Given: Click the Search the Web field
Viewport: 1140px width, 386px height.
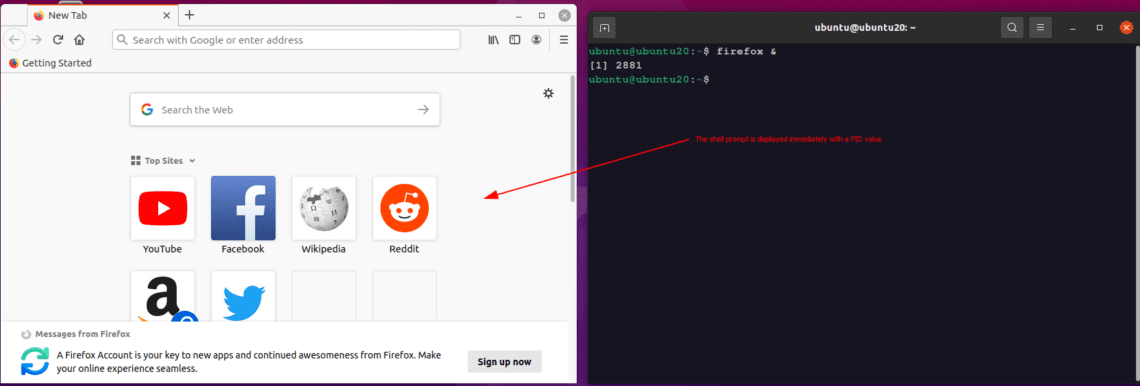Looking at the screenshot, I should [285, 110].
